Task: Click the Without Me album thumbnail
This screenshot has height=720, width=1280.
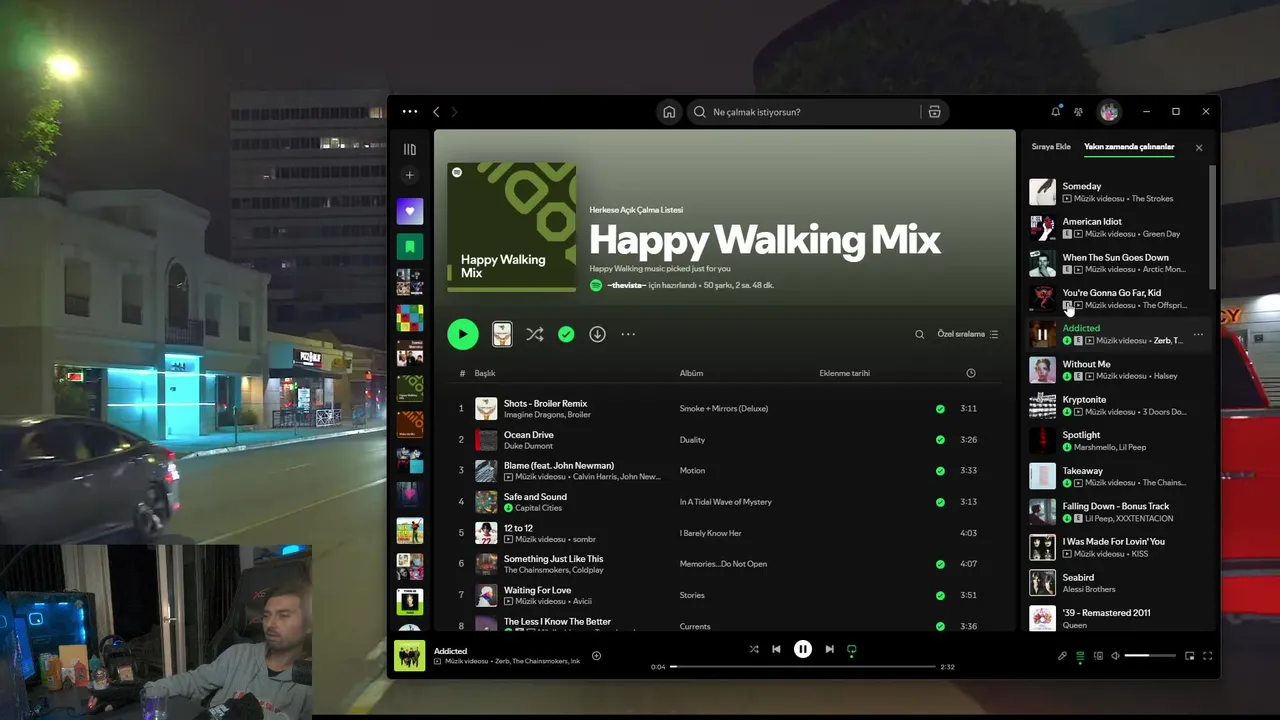Action: point(1042,370)
